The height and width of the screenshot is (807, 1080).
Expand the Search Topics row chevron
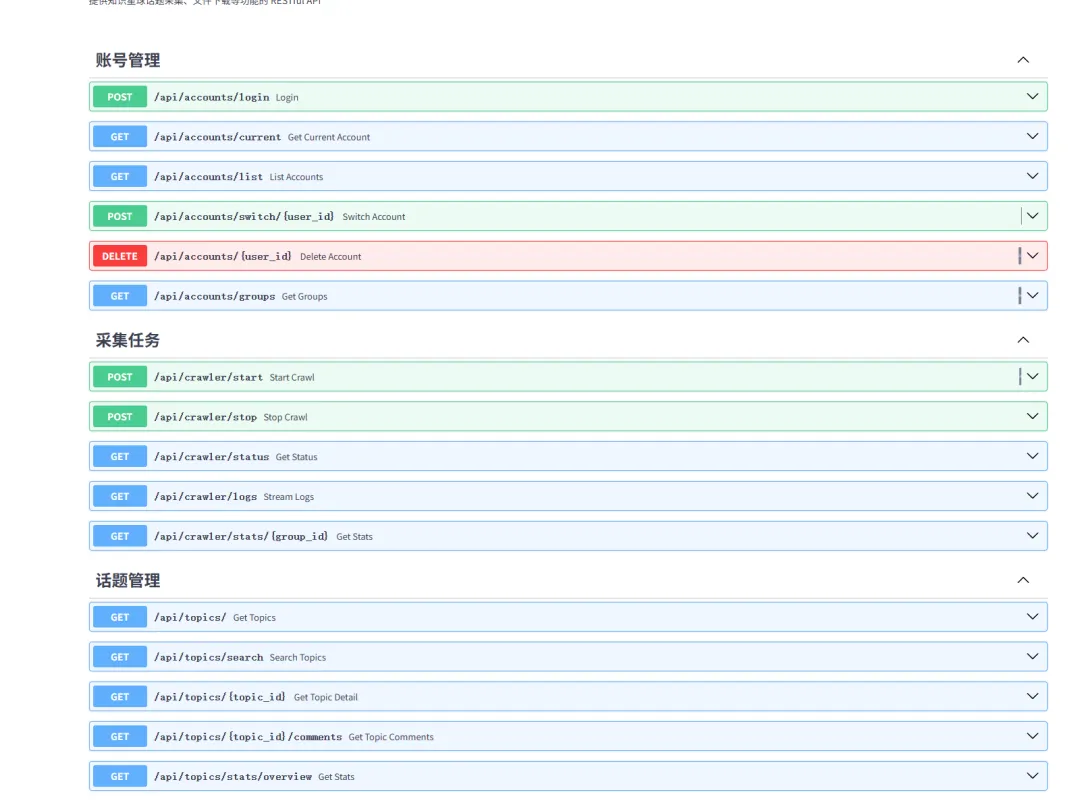(1032, 657)
